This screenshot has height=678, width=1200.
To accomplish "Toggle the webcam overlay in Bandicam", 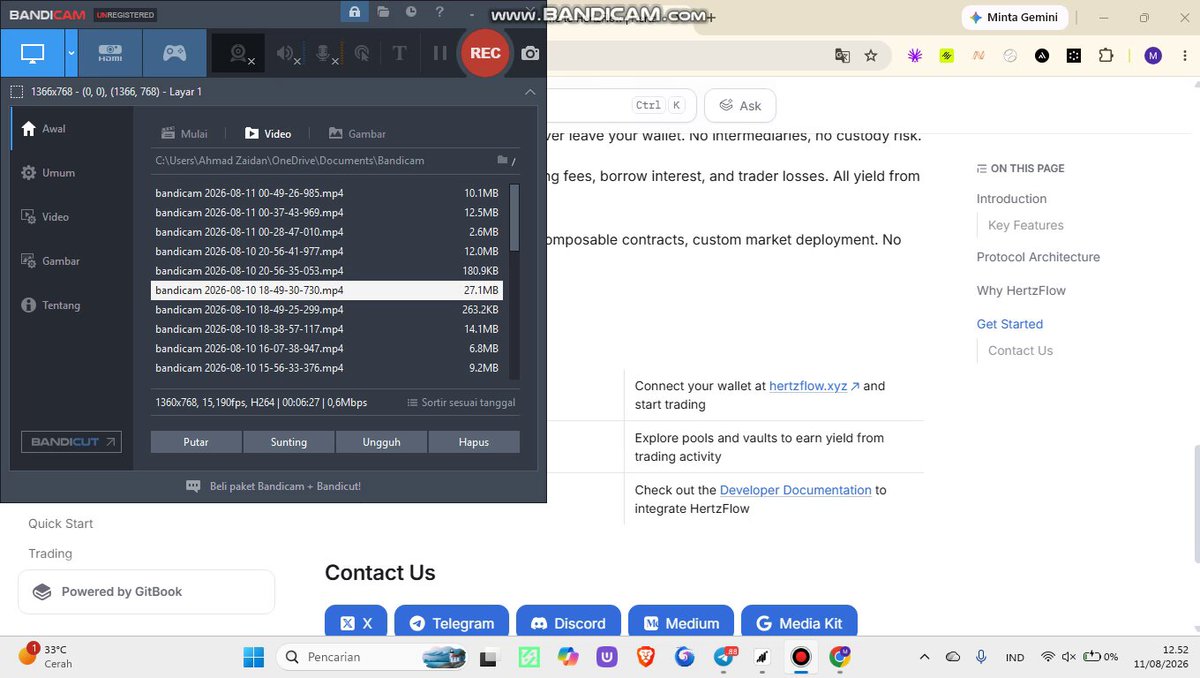I will 239,53.
